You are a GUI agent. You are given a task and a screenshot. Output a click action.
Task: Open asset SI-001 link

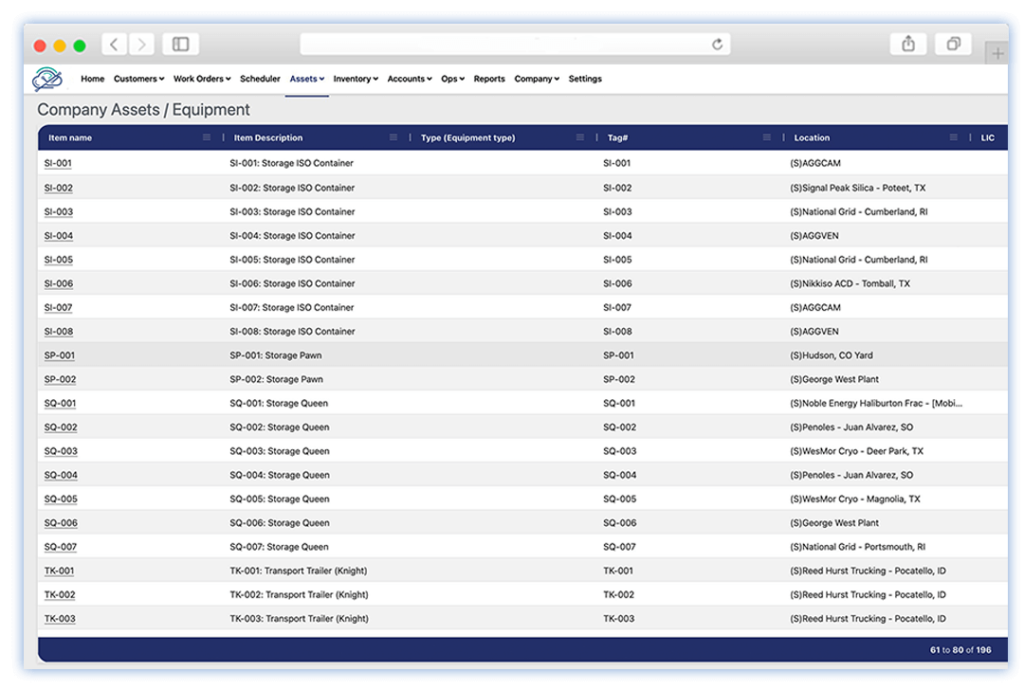coord(58,163)
